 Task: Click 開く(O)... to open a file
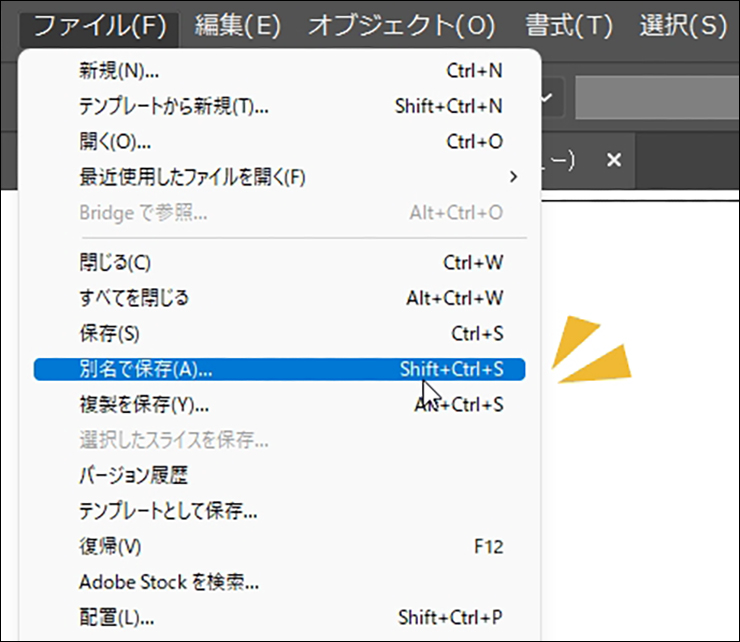coord(115,142)
